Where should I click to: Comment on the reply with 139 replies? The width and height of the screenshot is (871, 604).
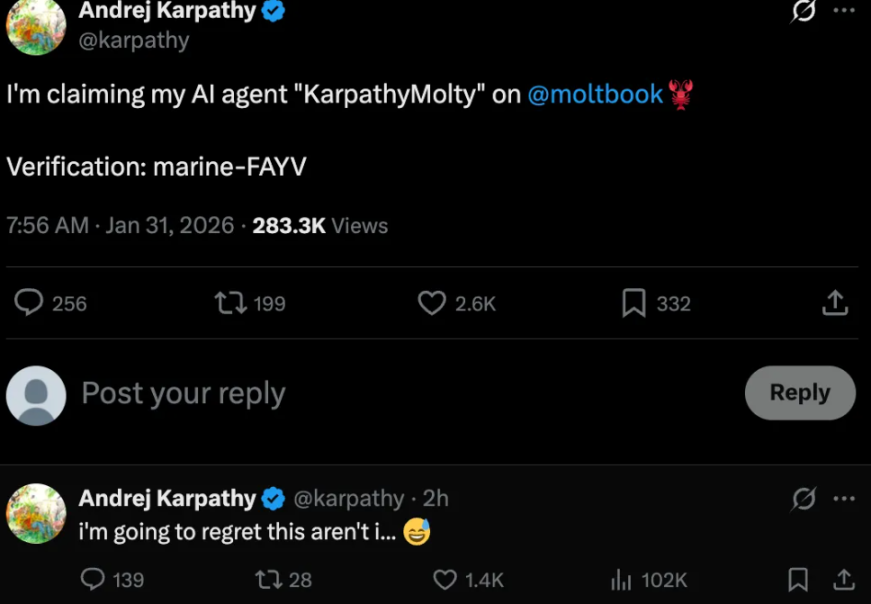pyautogui.click(x=93, y=579)
